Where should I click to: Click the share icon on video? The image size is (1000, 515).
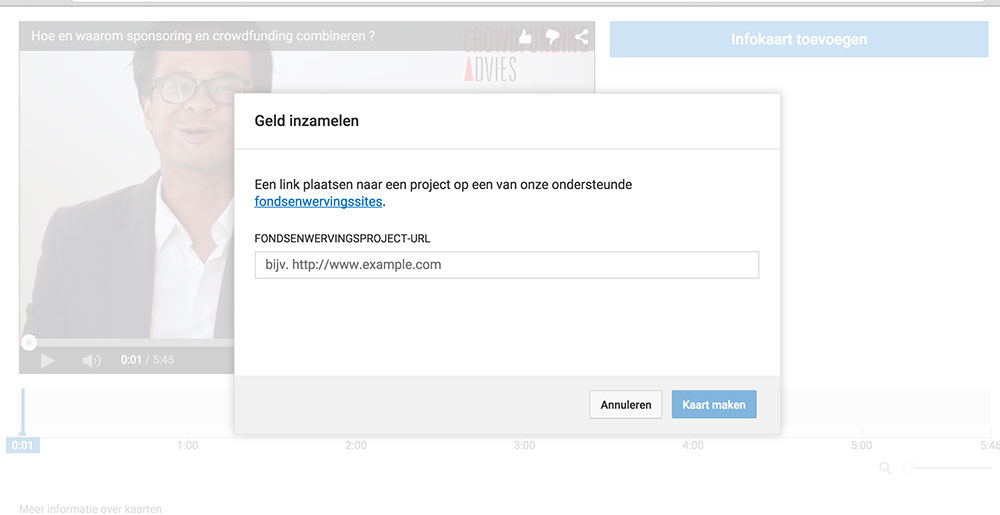tap(581, 37)
